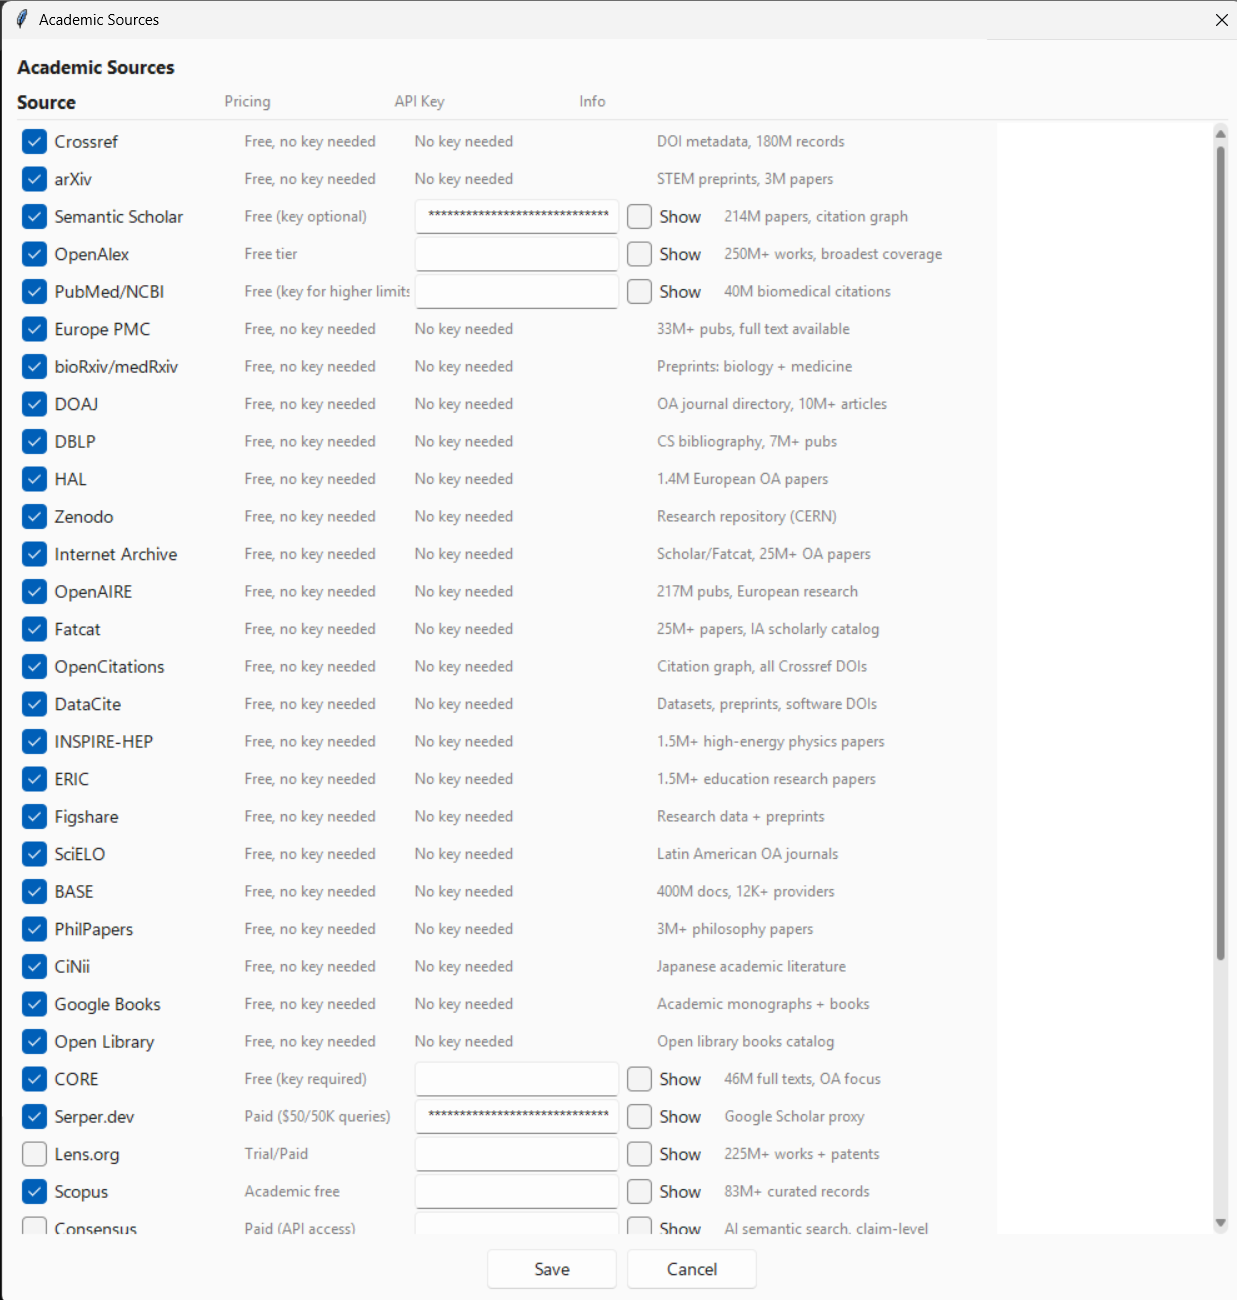Uncheck the arXiv source checkbox

click(34, 179)
